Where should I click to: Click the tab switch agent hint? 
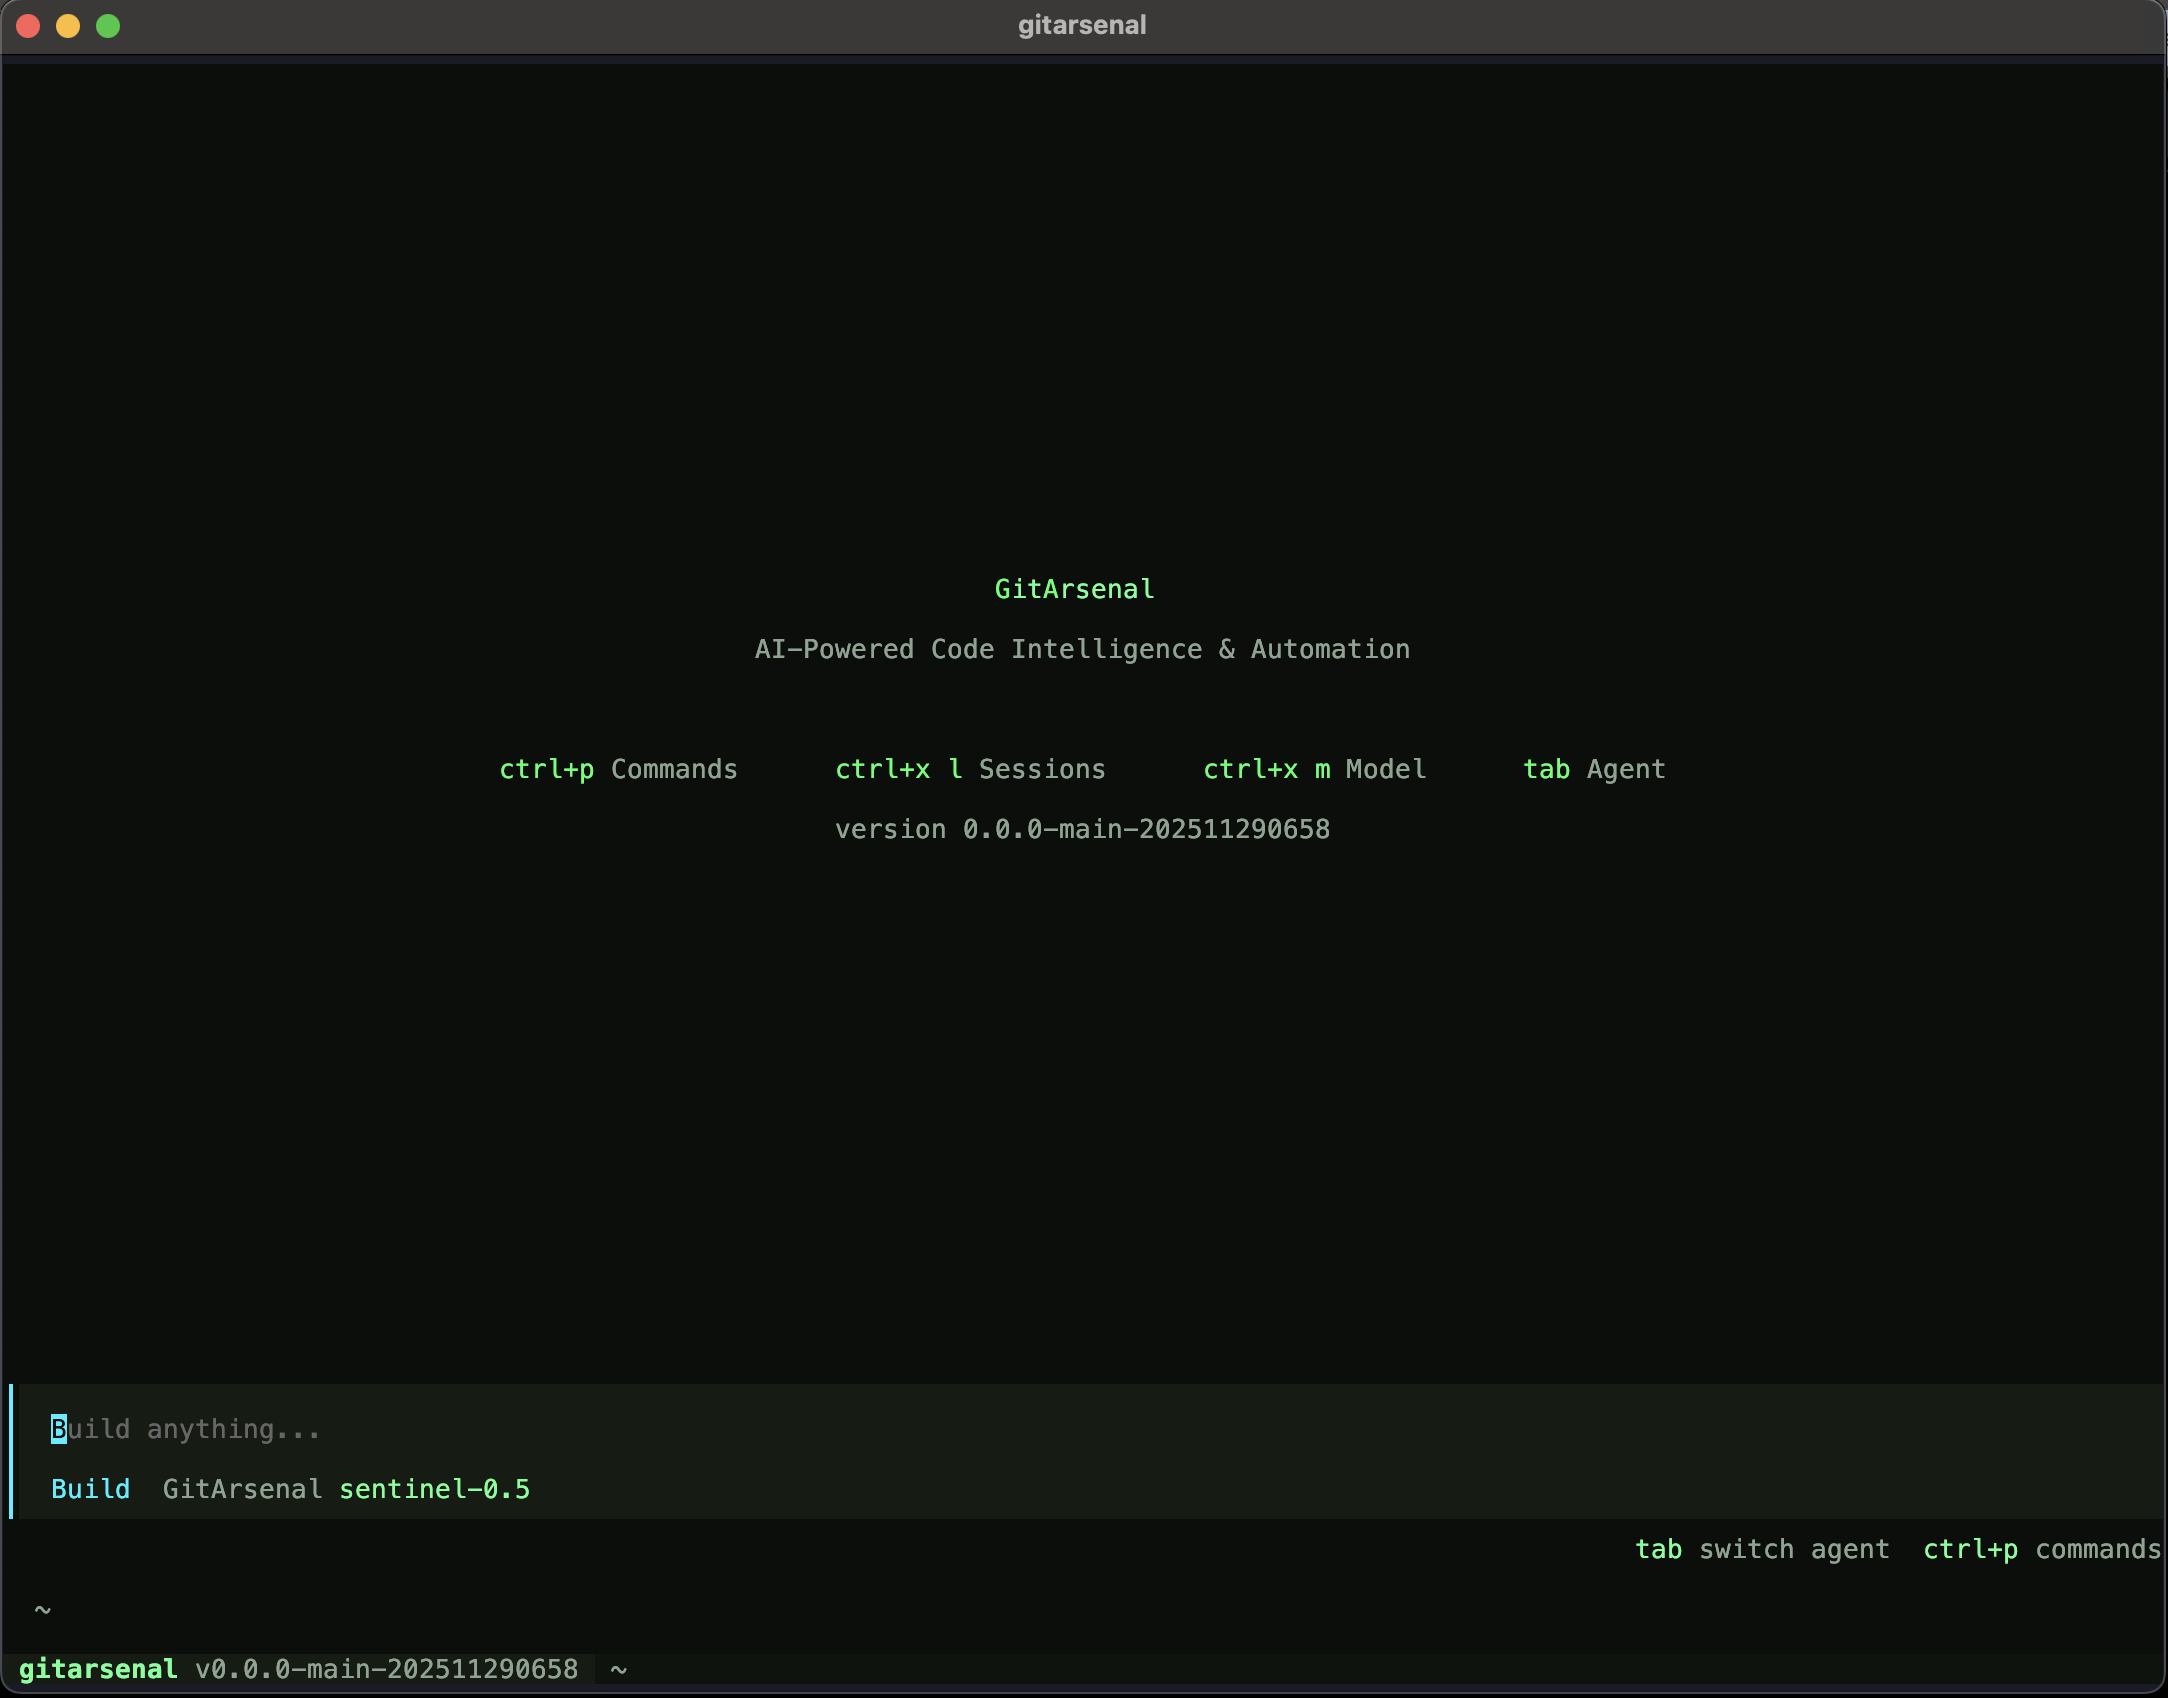click(1762, 1549)
